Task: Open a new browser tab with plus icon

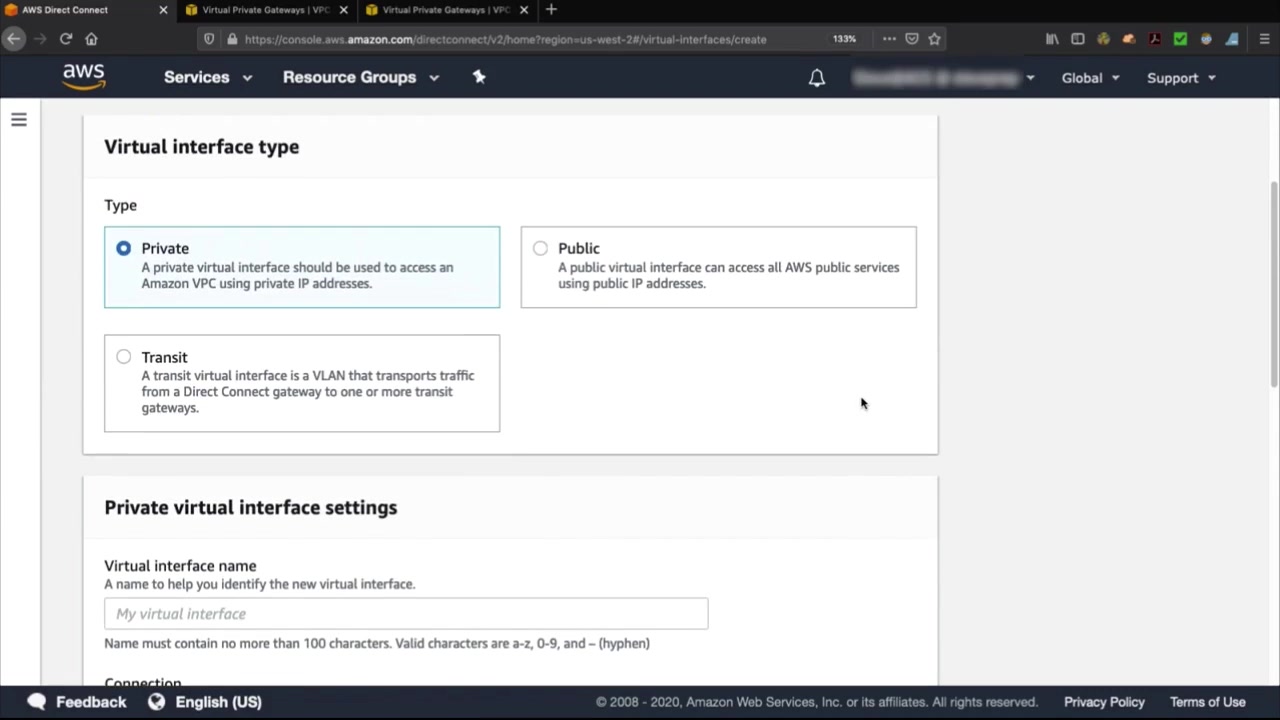Action: [x=551, y=10]
